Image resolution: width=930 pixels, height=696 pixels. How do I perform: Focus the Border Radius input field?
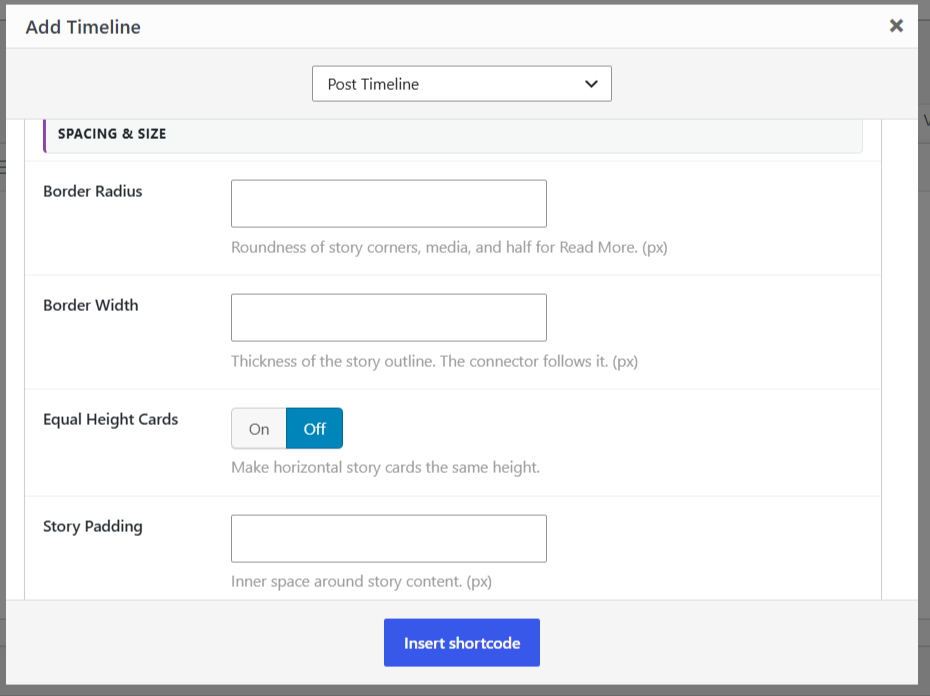pos(388,204)
